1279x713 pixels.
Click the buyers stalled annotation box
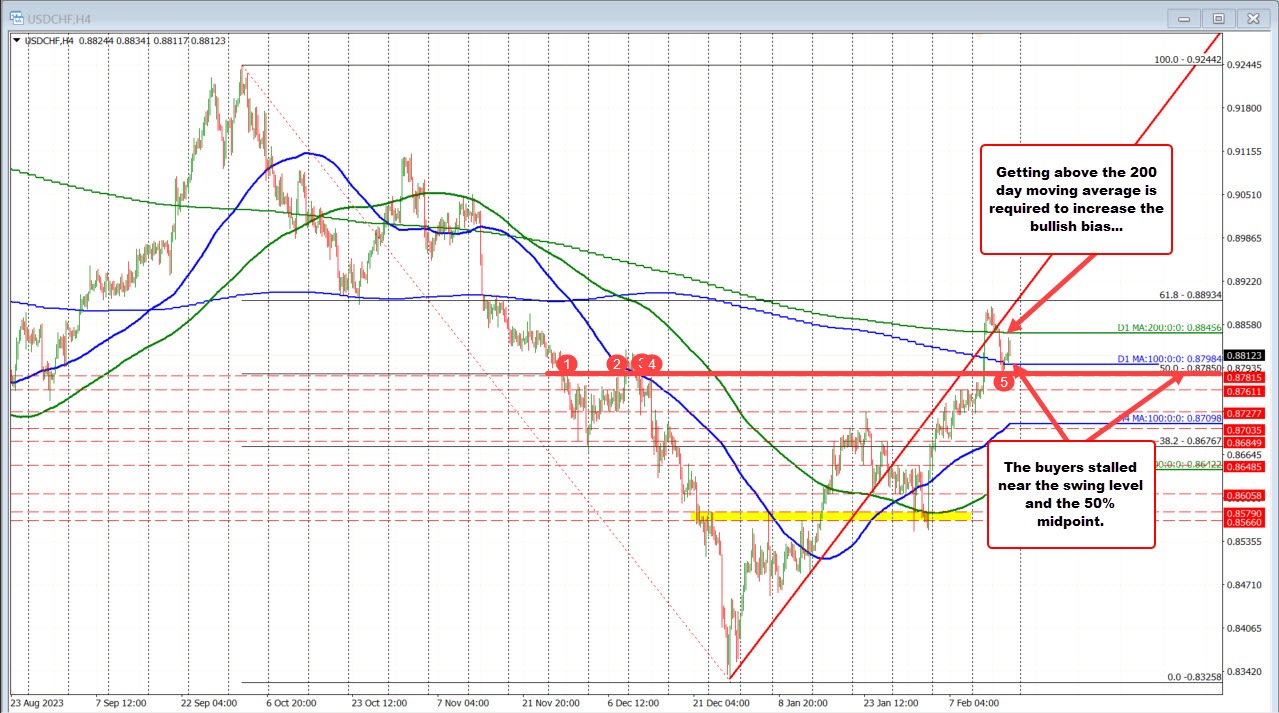pos(1071,494)
